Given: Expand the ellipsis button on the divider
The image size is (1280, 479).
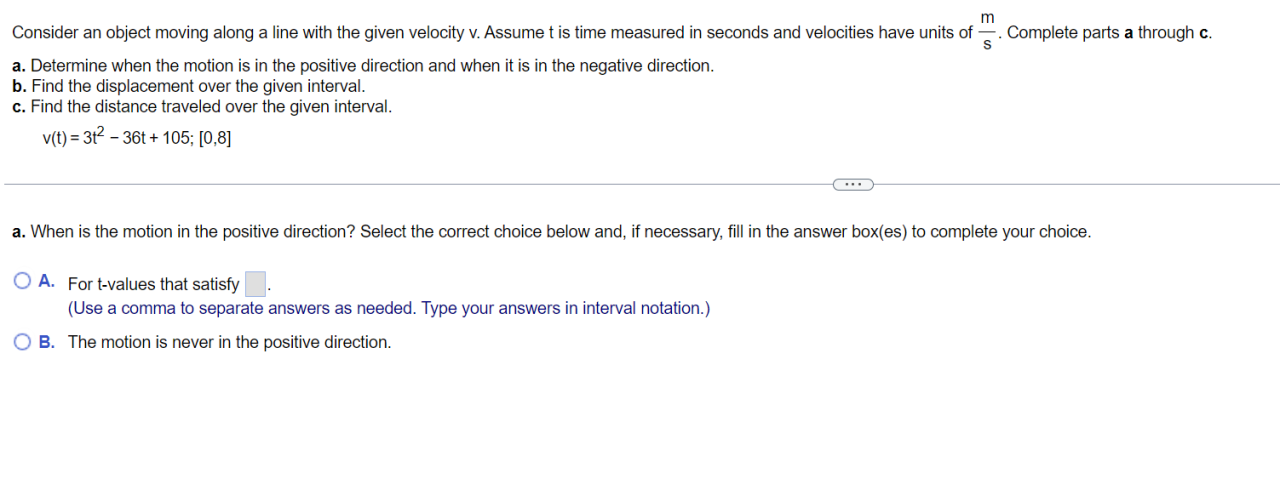Looking at the screenshot, I should [x=852, y=184].
